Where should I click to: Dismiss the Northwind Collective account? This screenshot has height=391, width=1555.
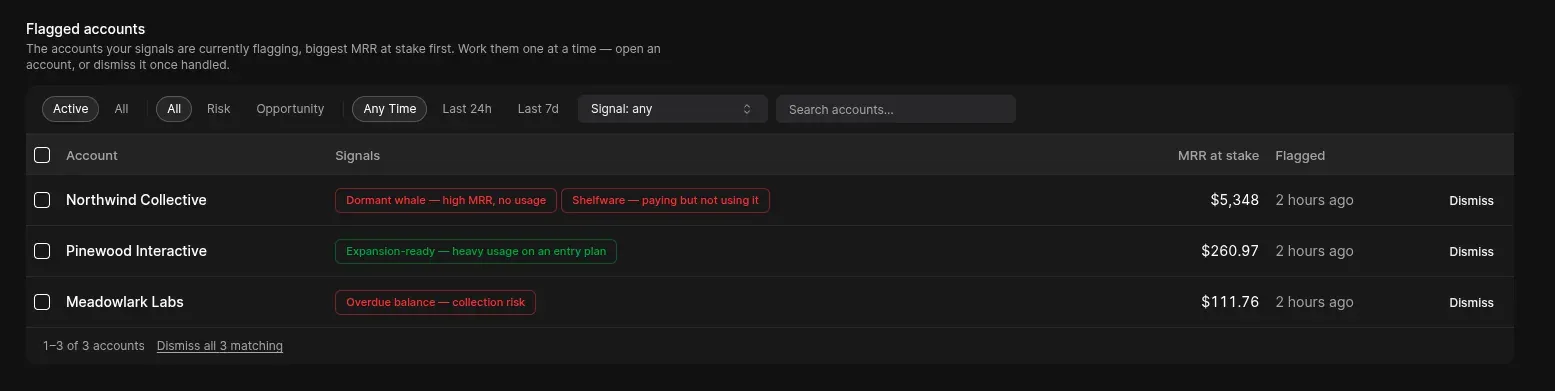(x=1471, y=201)
